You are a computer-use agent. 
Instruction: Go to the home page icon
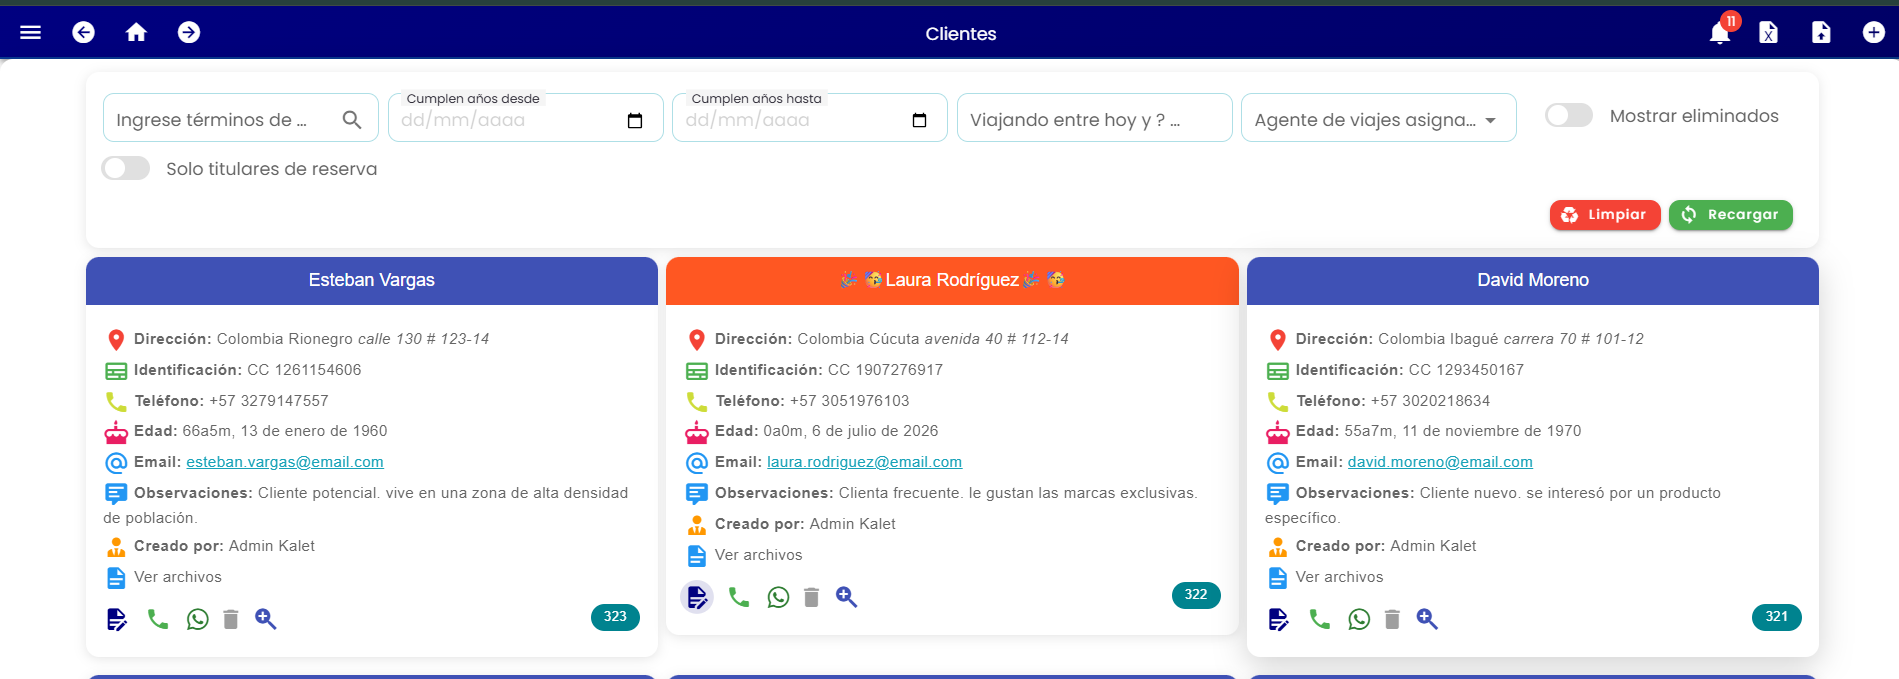(136, 33)
